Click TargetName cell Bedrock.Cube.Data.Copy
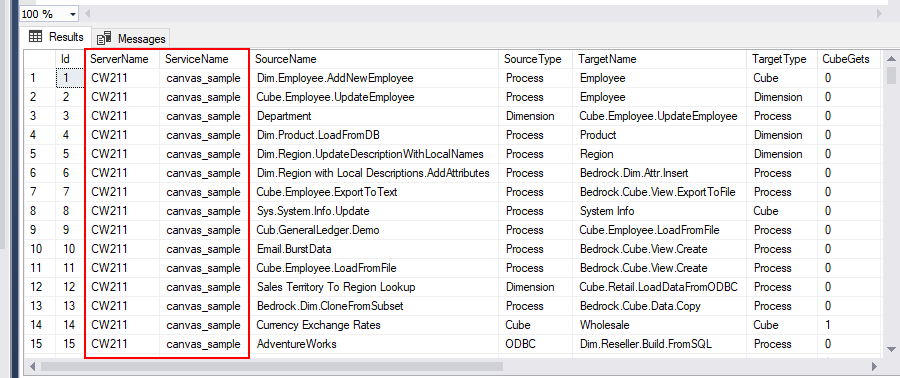900x378 pixels. tap(661, 306)
